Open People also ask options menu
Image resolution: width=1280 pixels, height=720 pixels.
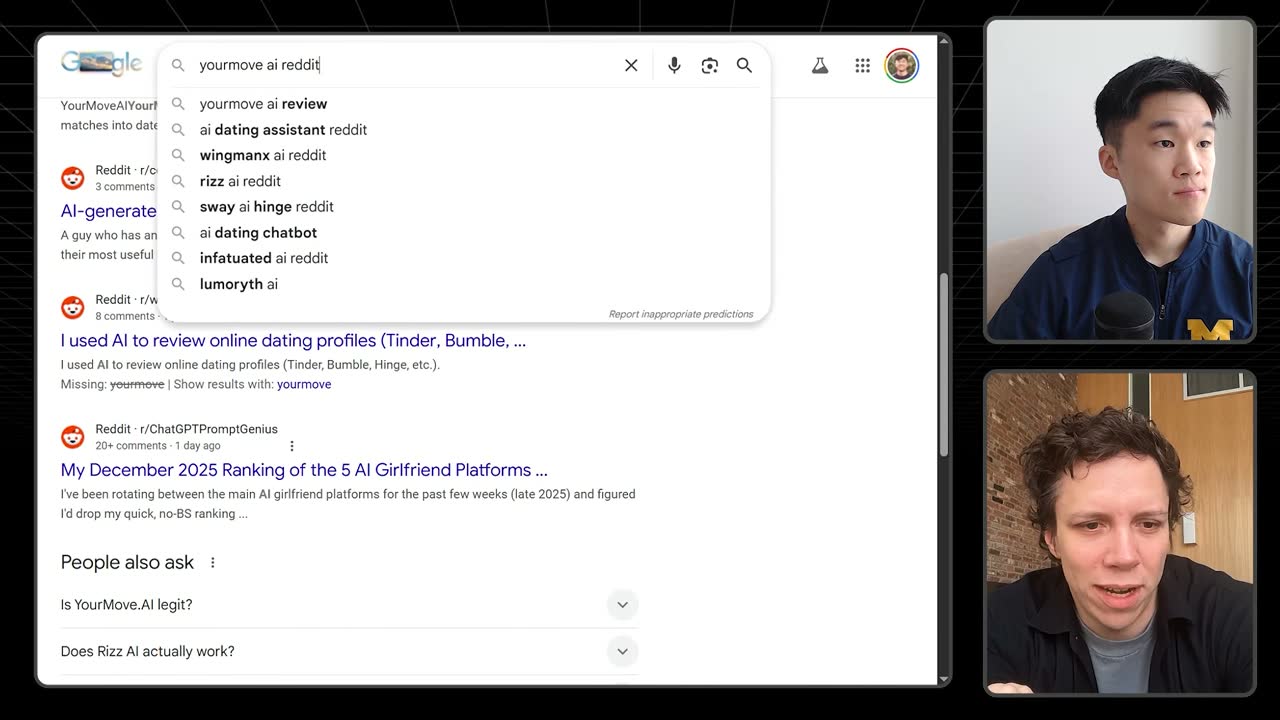(213, 563)
